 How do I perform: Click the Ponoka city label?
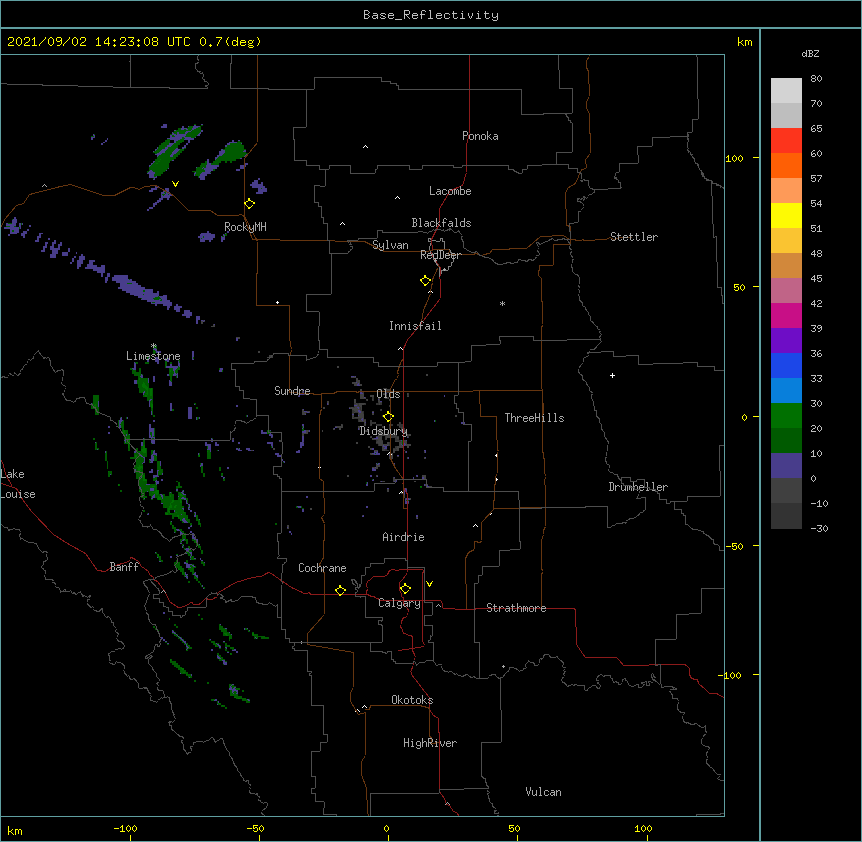(x=480, y=136)
